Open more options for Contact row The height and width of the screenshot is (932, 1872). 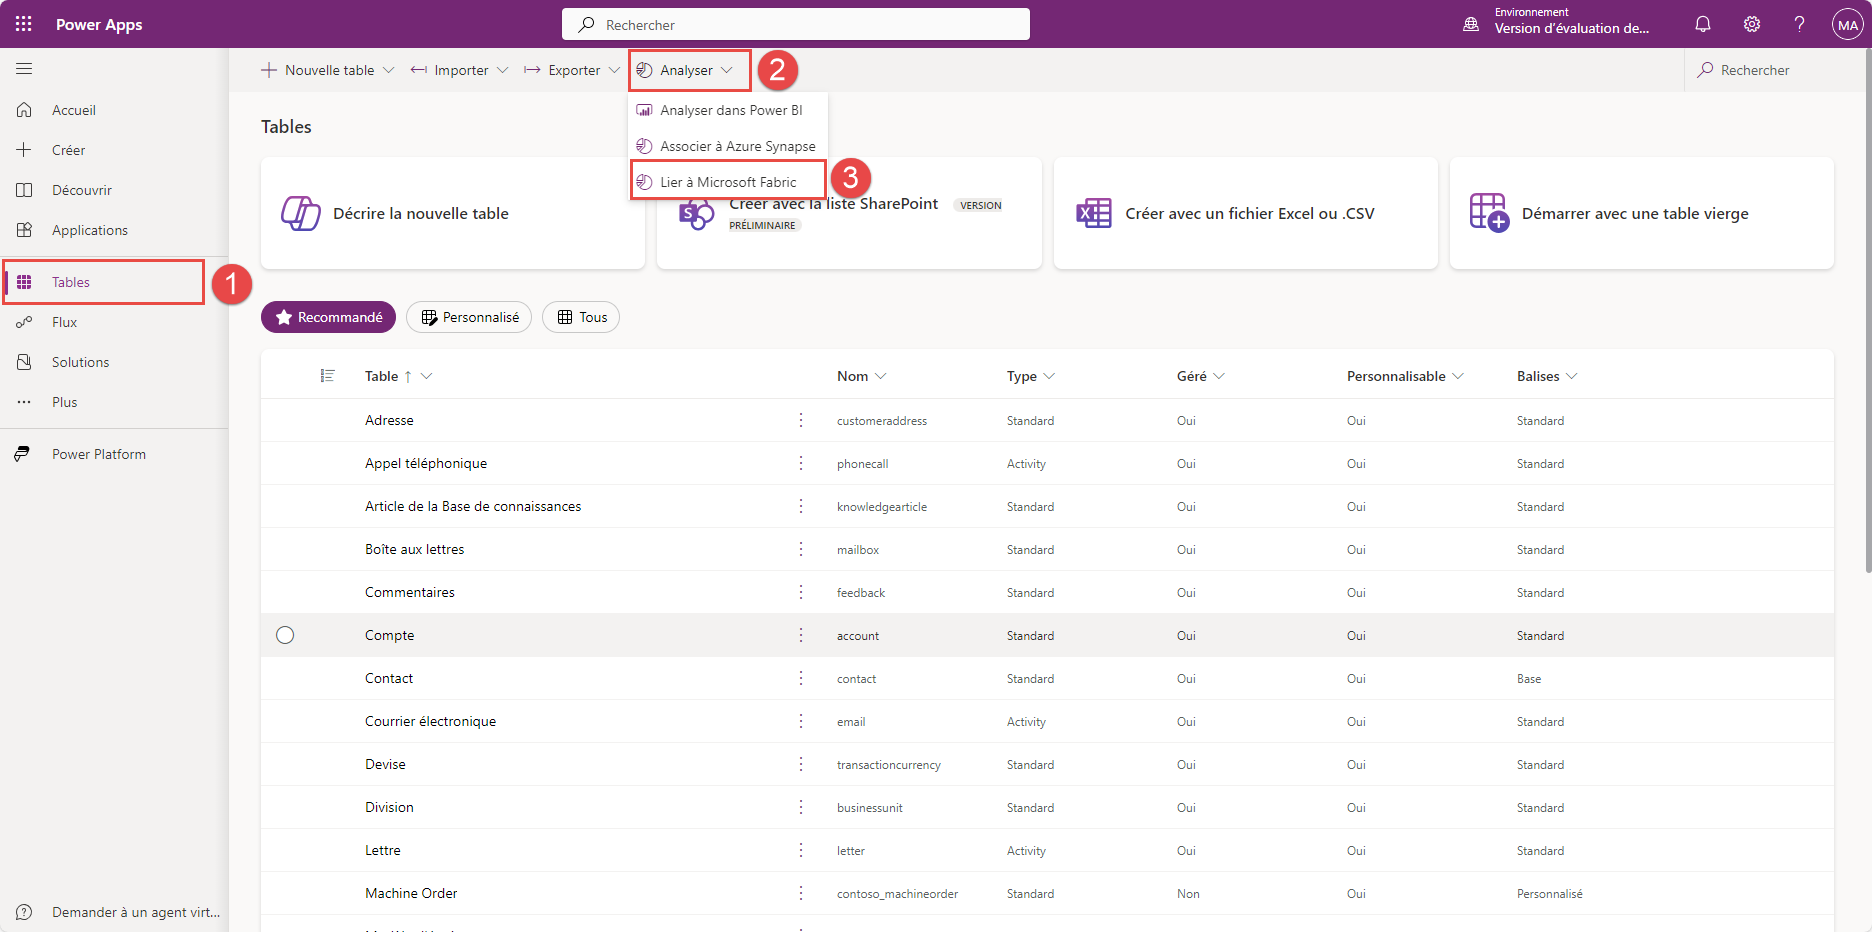pos(801,678)
